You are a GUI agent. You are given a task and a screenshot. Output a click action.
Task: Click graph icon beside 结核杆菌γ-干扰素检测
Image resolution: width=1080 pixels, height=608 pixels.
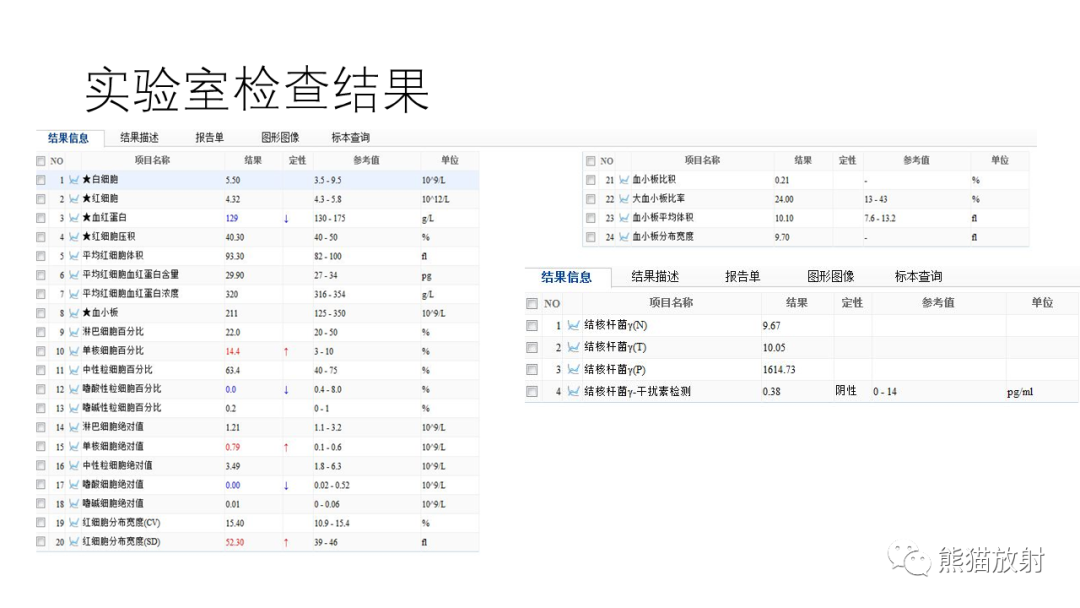coord(573,392)
